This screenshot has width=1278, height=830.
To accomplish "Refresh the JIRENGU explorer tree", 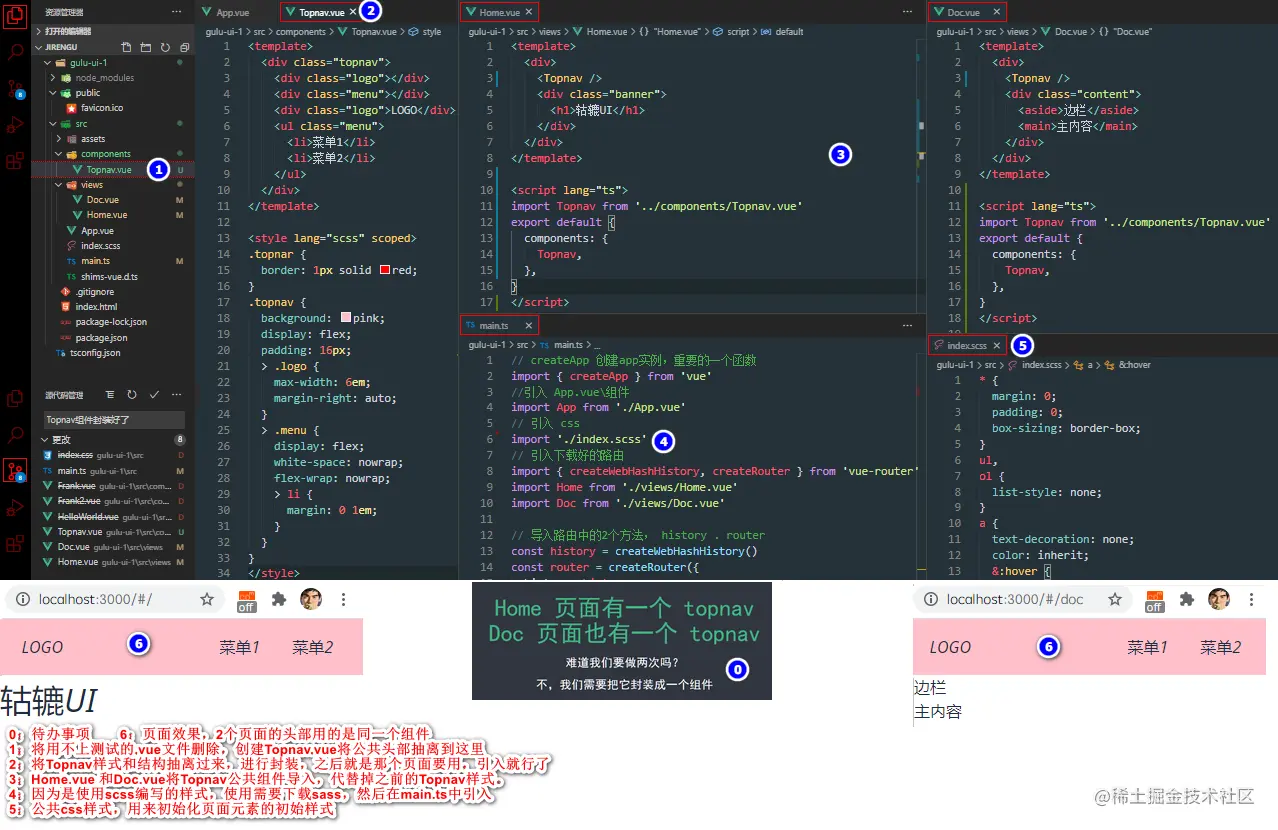I will (x=165, y=47).
